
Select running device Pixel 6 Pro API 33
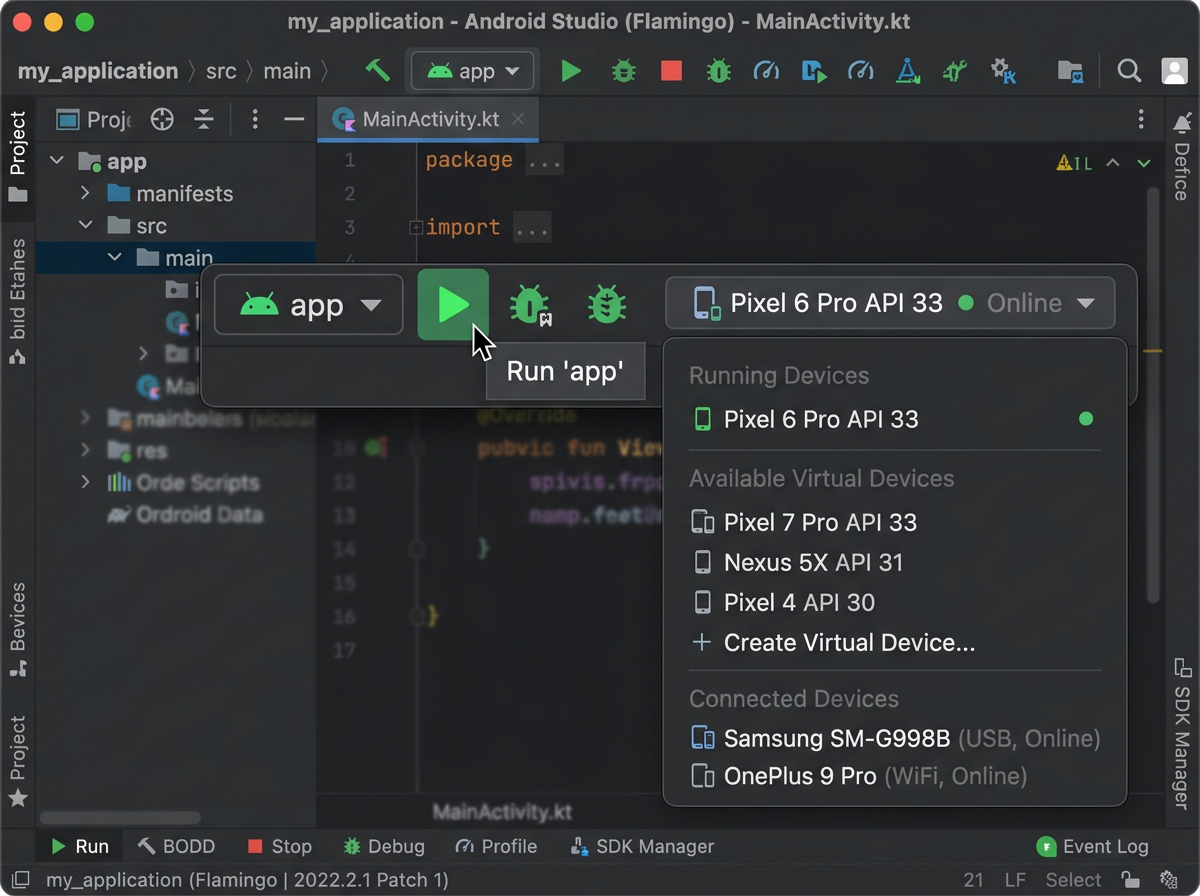[895, 419]
